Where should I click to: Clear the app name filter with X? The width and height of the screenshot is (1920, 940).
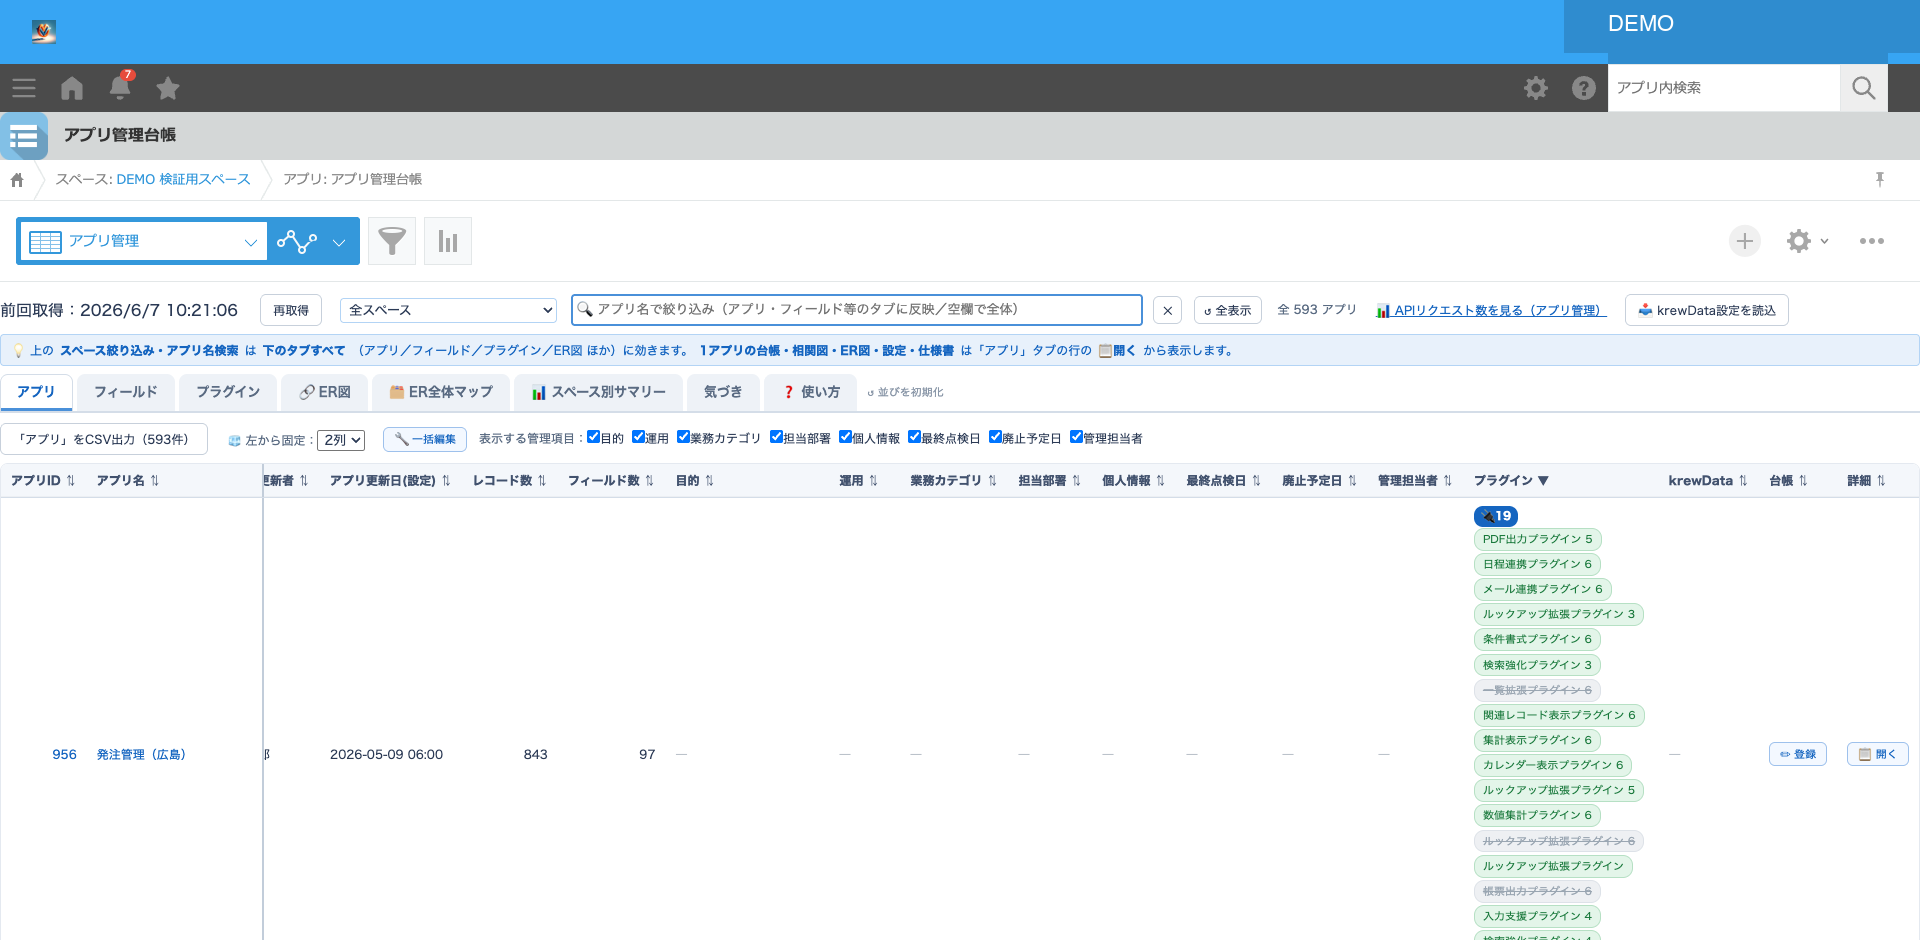tap(1168, 310)
